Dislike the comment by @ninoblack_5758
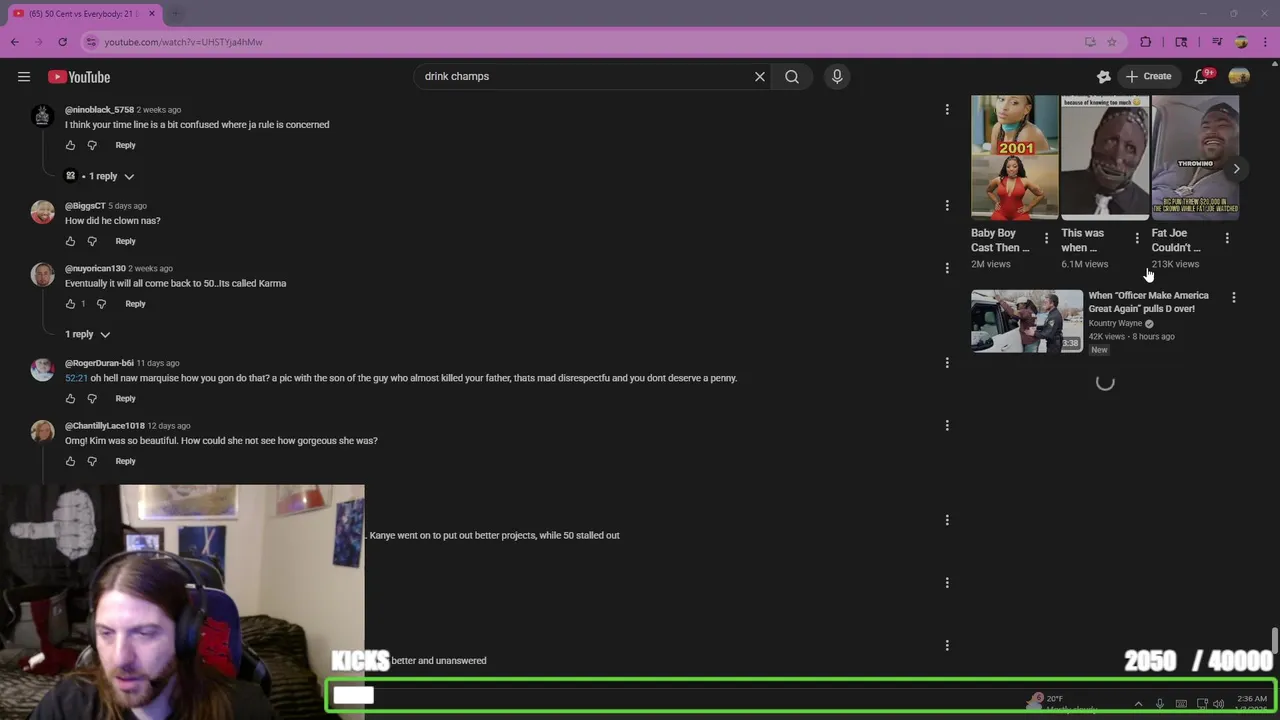The image size is (1280, 720). 92,145
